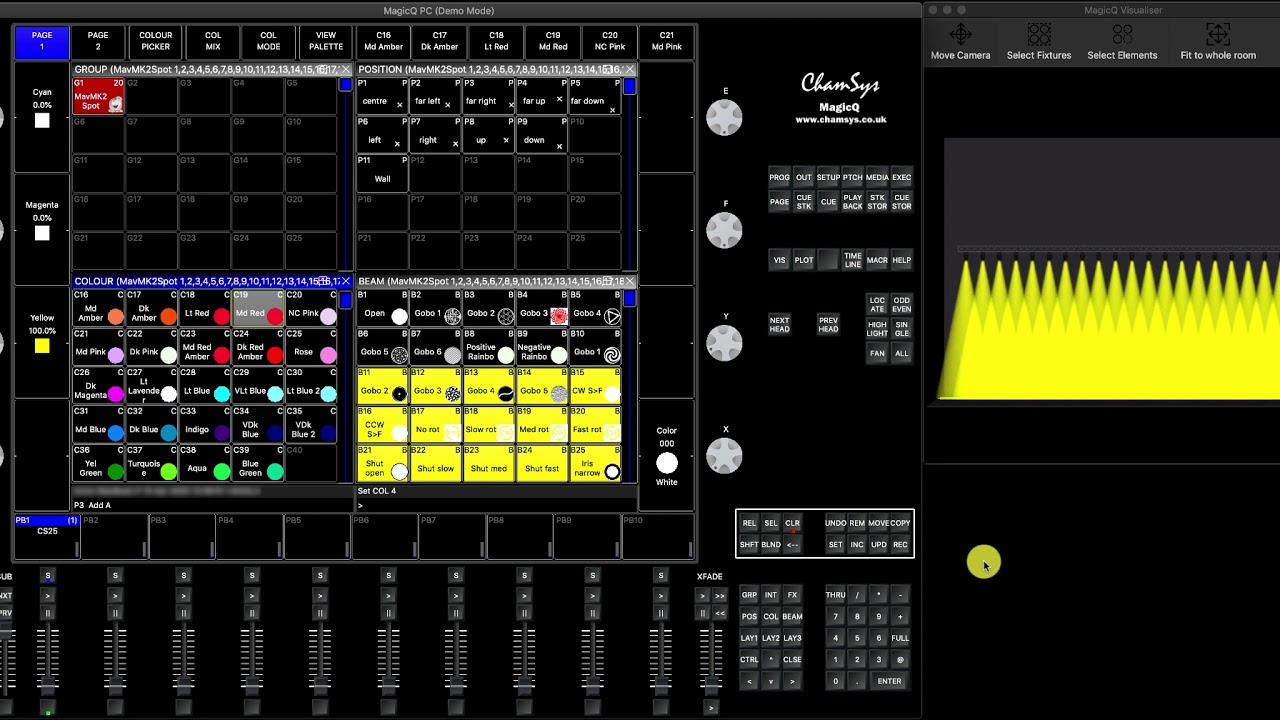Toggle the SHFT shift button

pos(749,545)
